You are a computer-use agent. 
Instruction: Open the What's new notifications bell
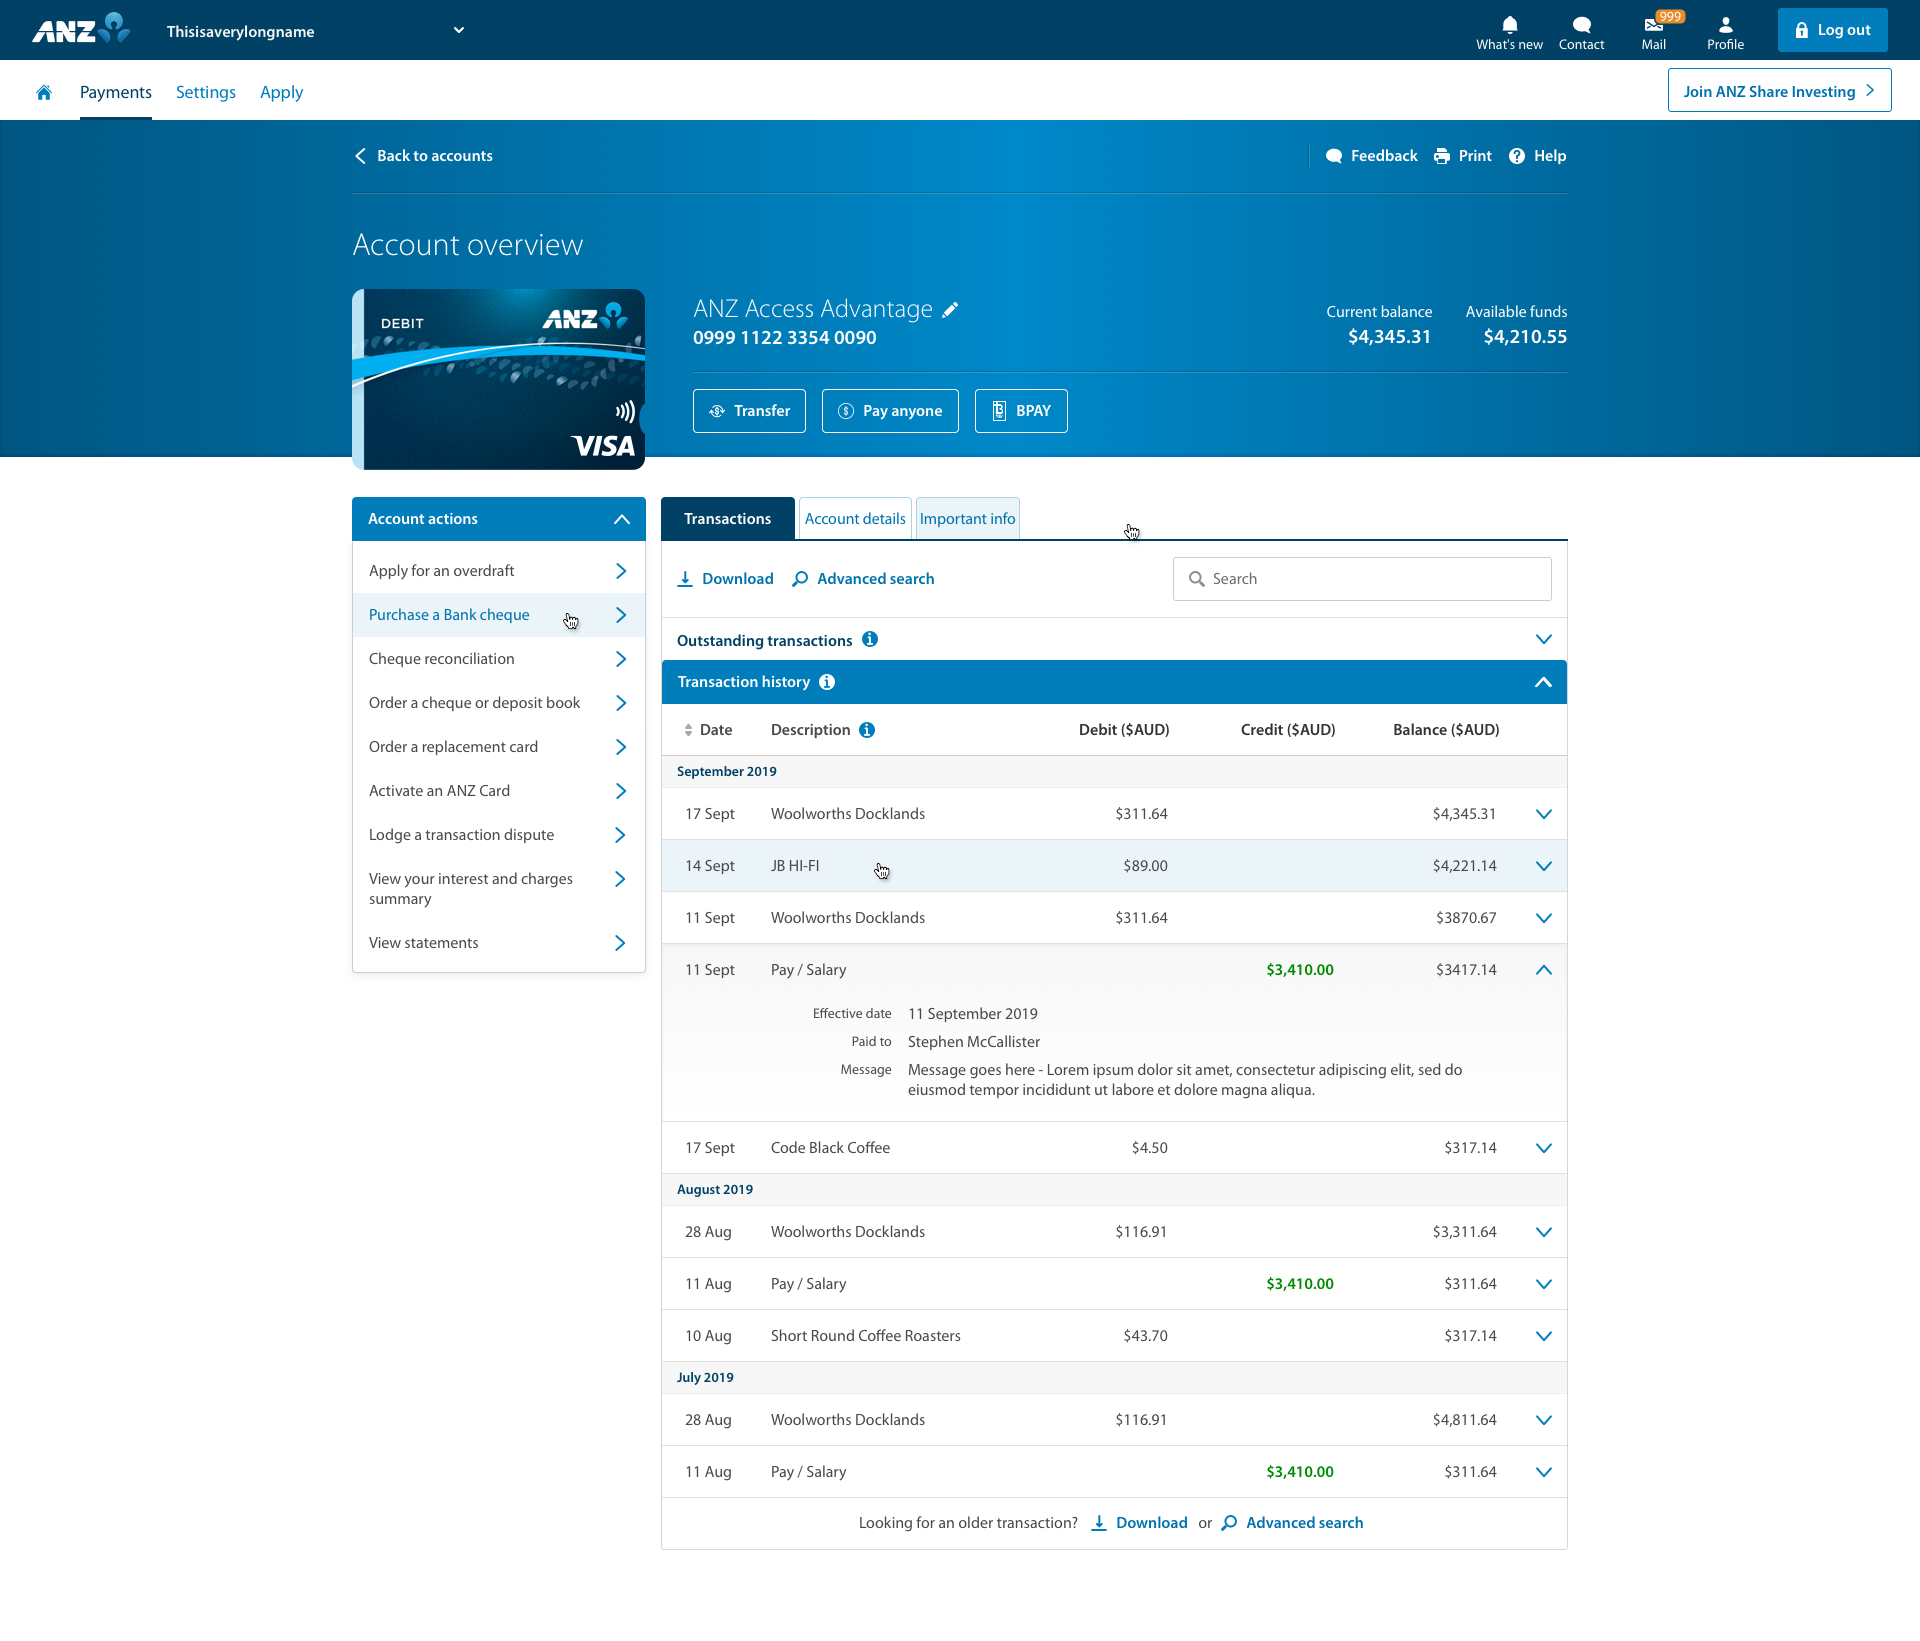1509,25
